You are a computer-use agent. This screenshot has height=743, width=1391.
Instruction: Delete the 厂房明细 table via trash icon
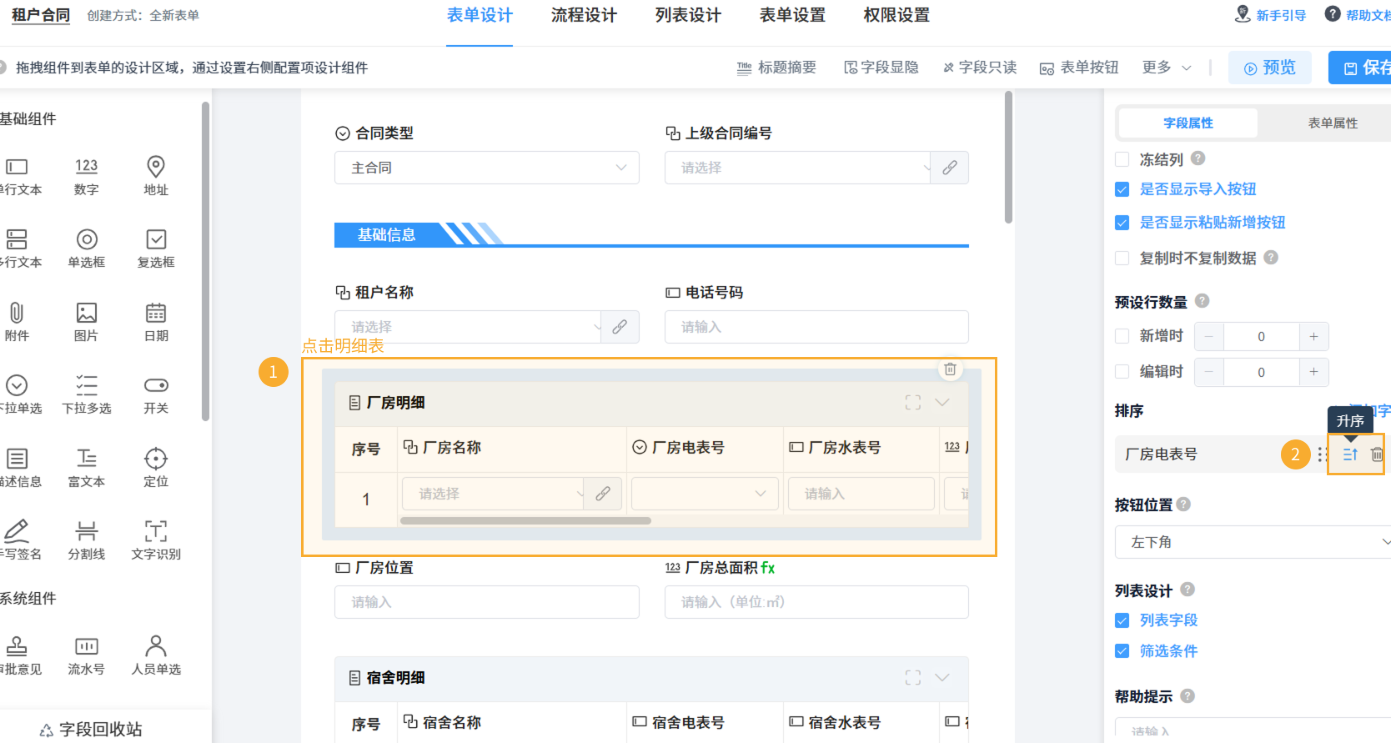tap(950, 369)
